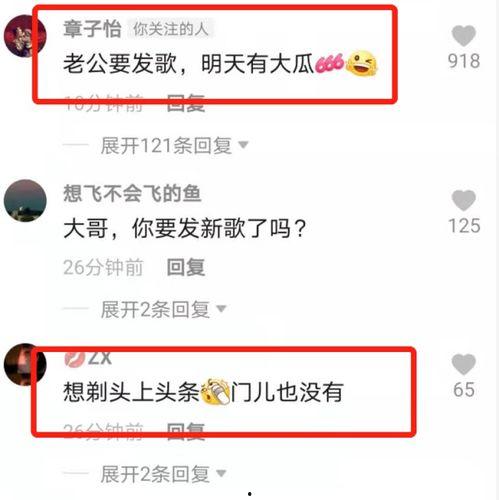Open 想飞不会飞的鱼's avatar picture
The width and height of the screenshot is (499, 500).
click(25, 200)
